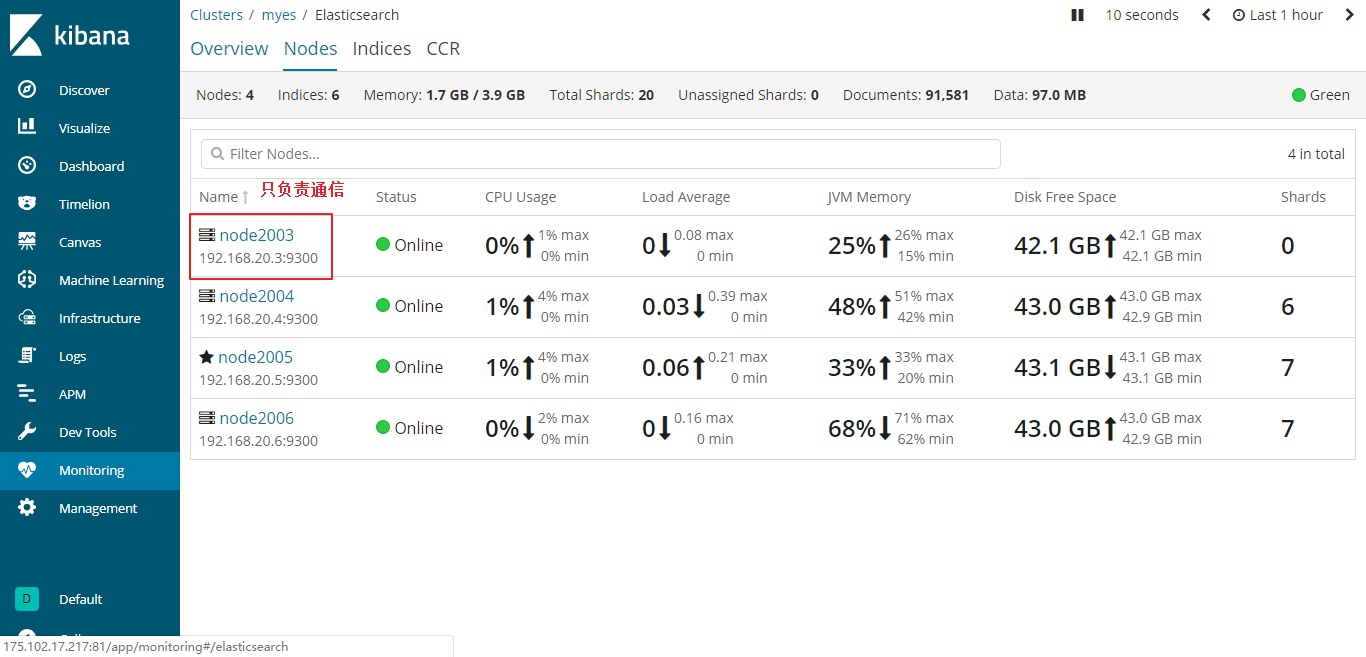Viewport: 1366px width, 657px height.
Task: Click the Default space avatar
Action: click(27, 599)
